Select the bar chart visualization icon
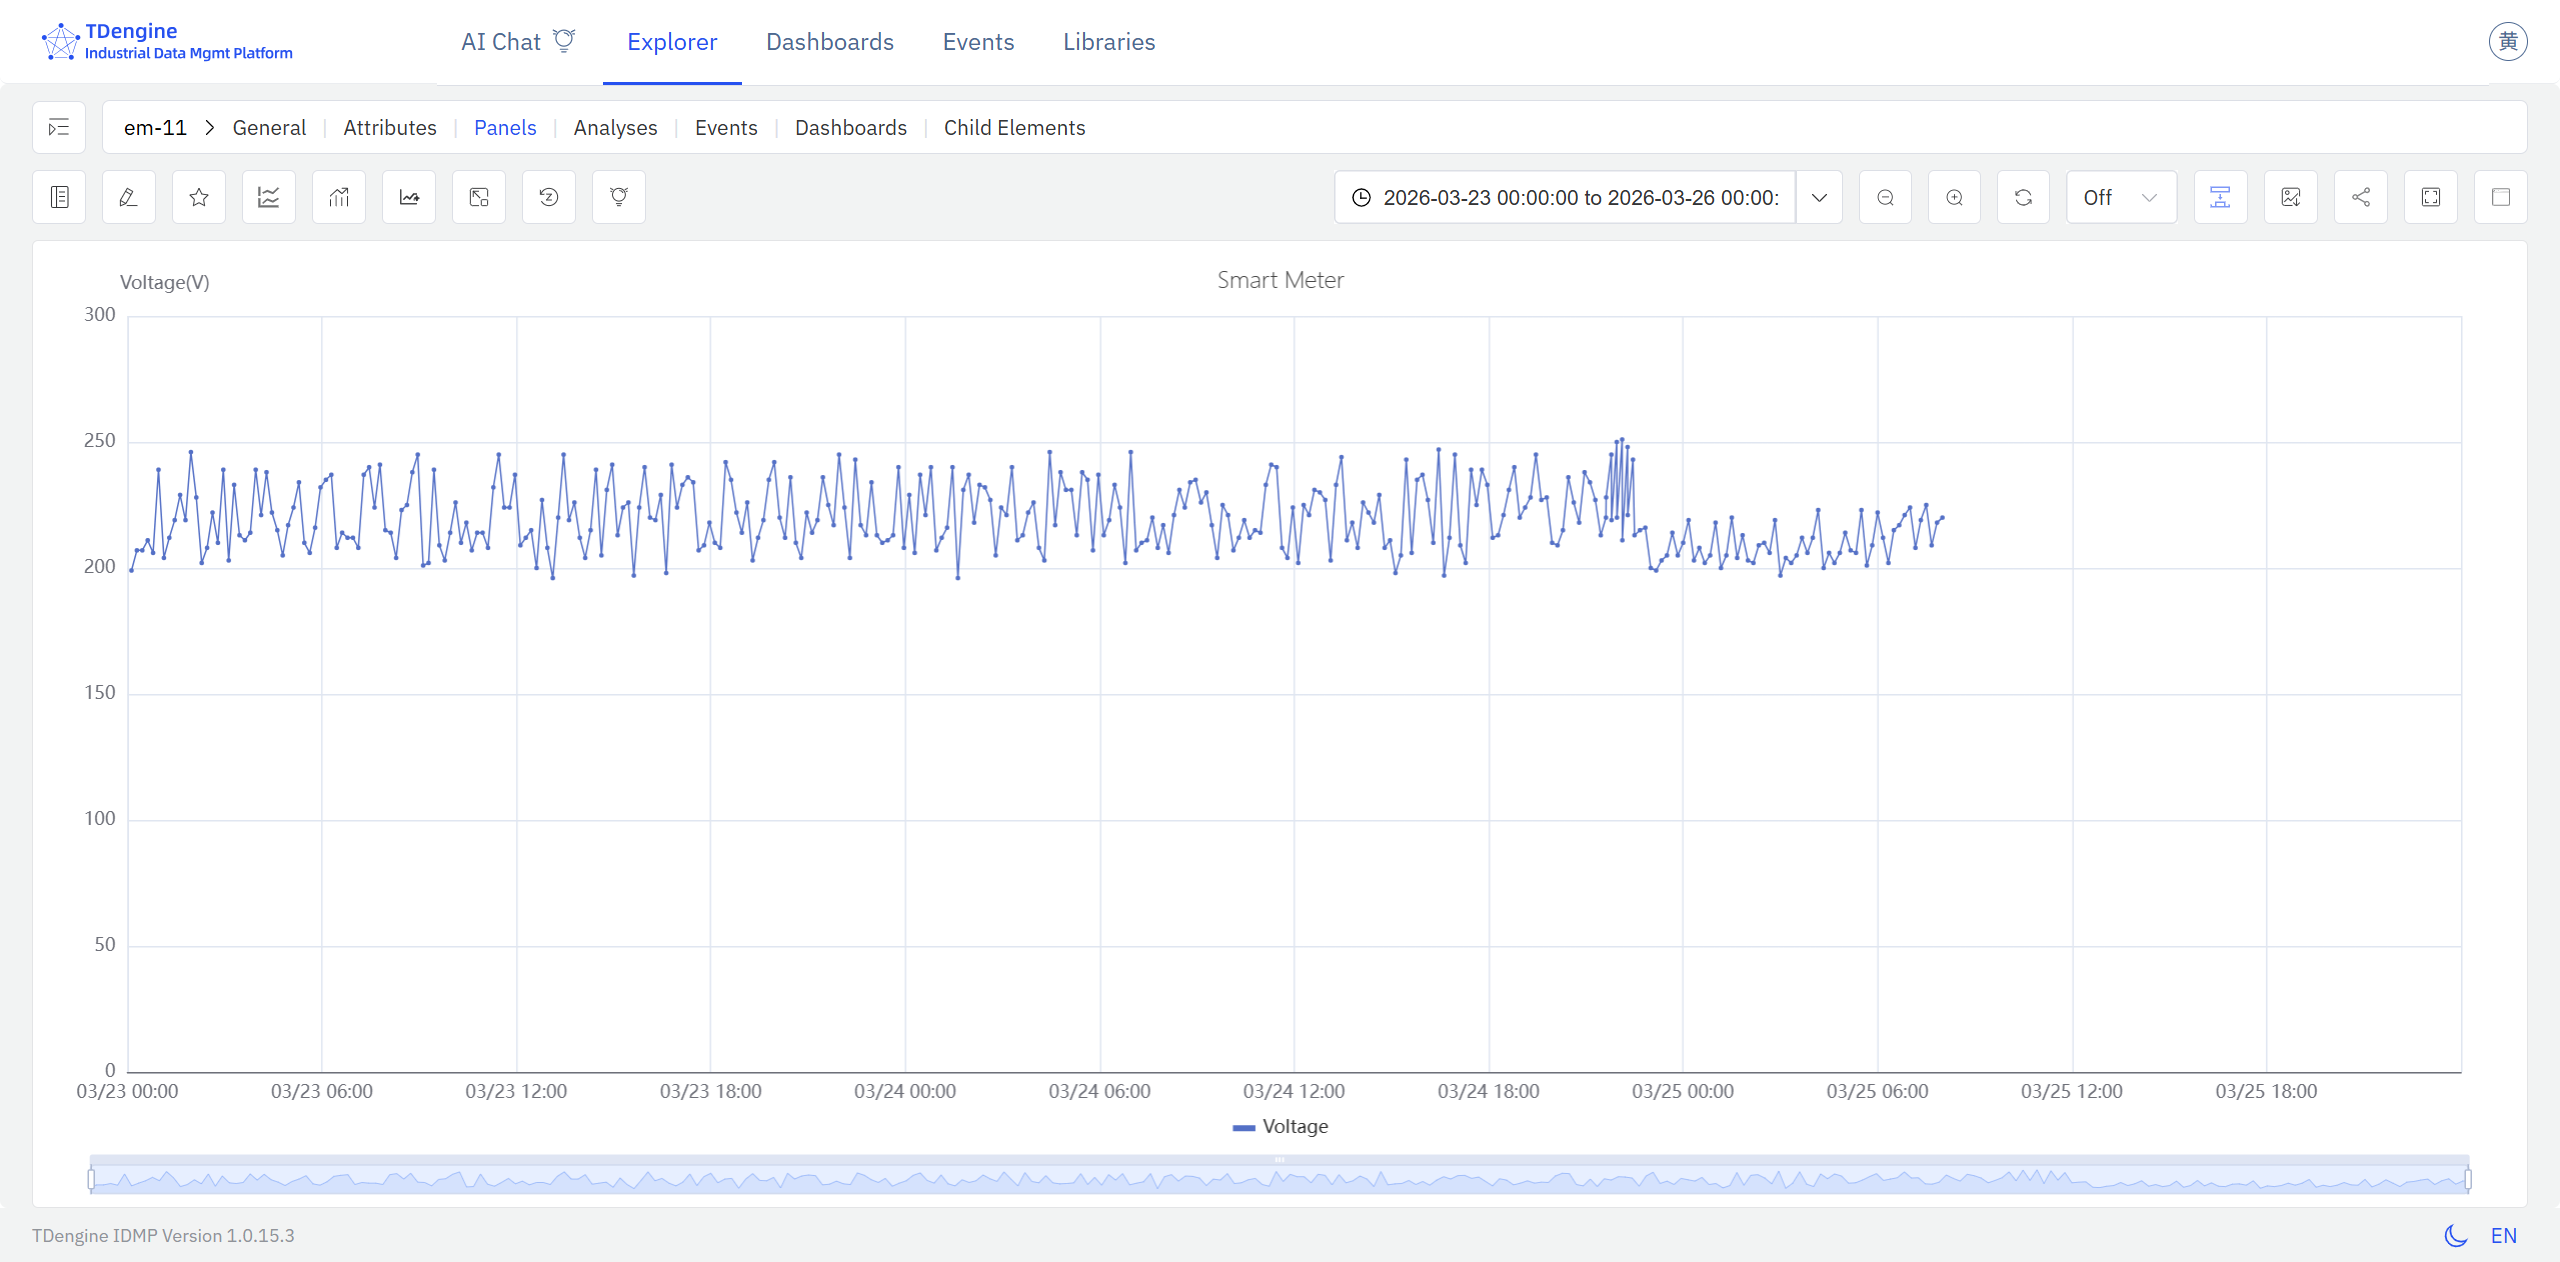The width and height of the screenshot is (2560, 1262). (338, 197)
